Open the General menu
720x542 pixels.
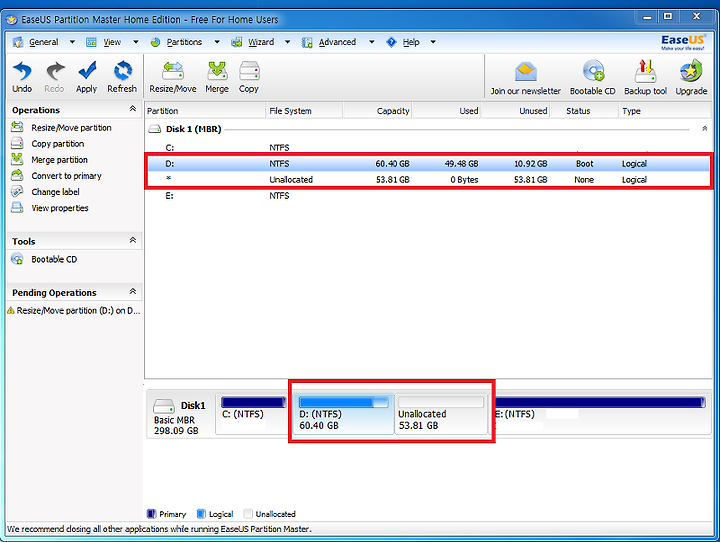pos(44,42)
